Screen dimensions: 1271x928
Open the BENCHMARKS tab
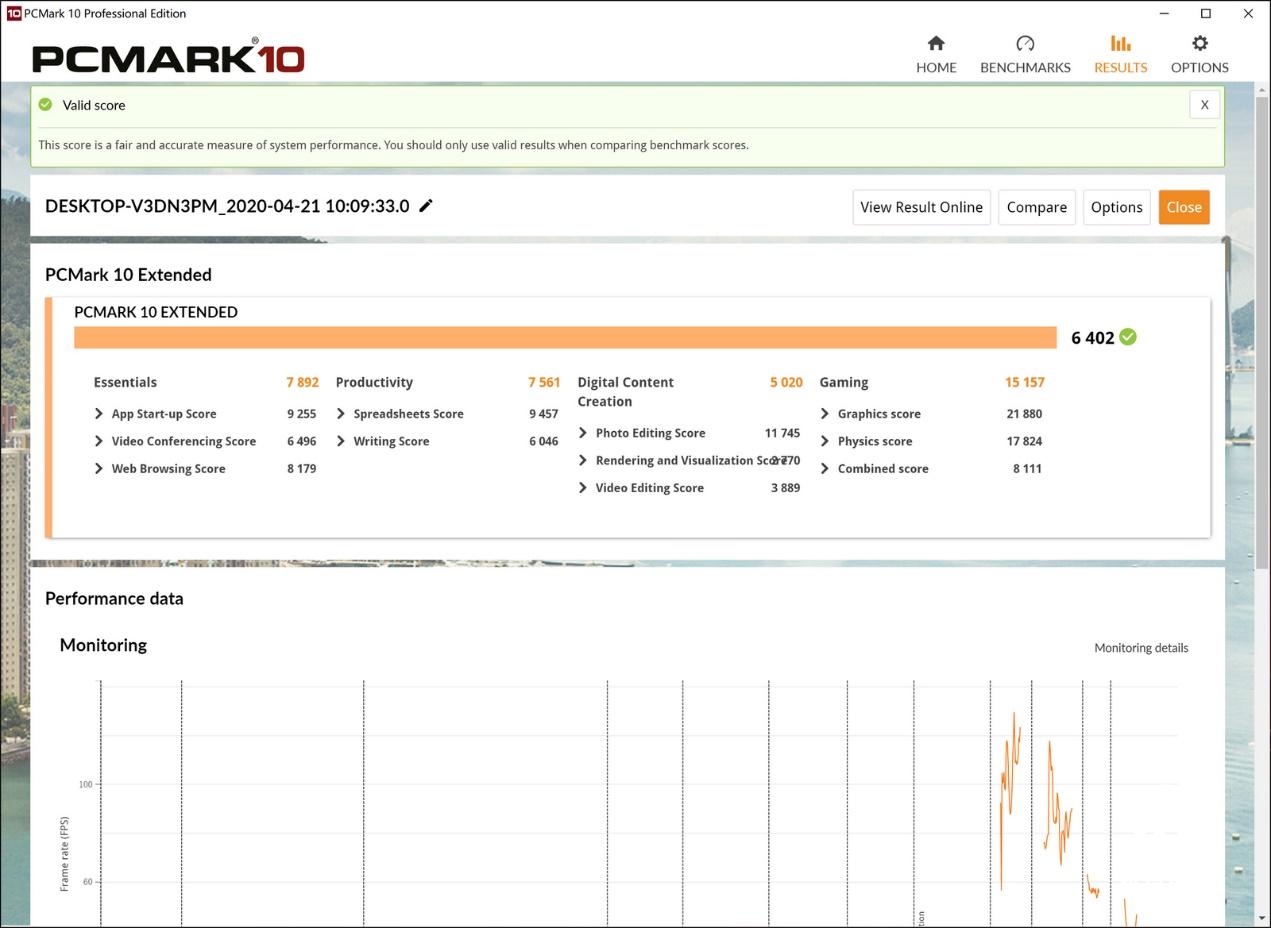pos(1025,55)
